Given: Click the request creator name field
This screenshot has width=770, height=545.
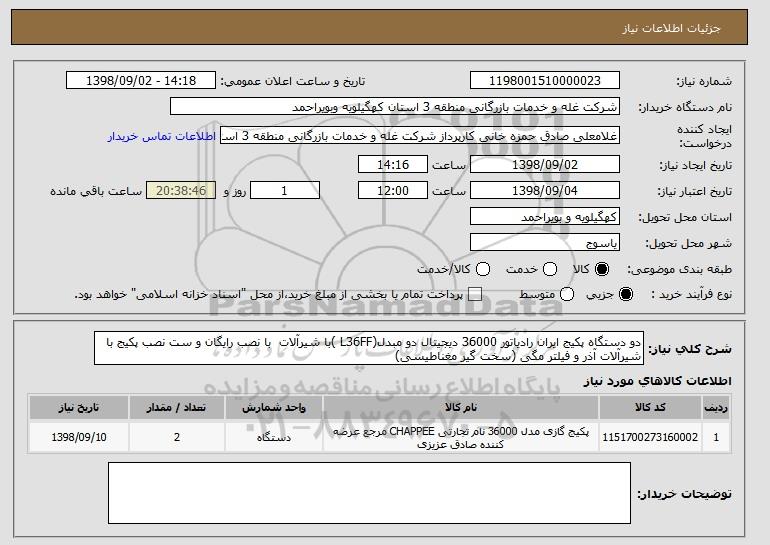Looking at the screenshot, I should [420, 136].
